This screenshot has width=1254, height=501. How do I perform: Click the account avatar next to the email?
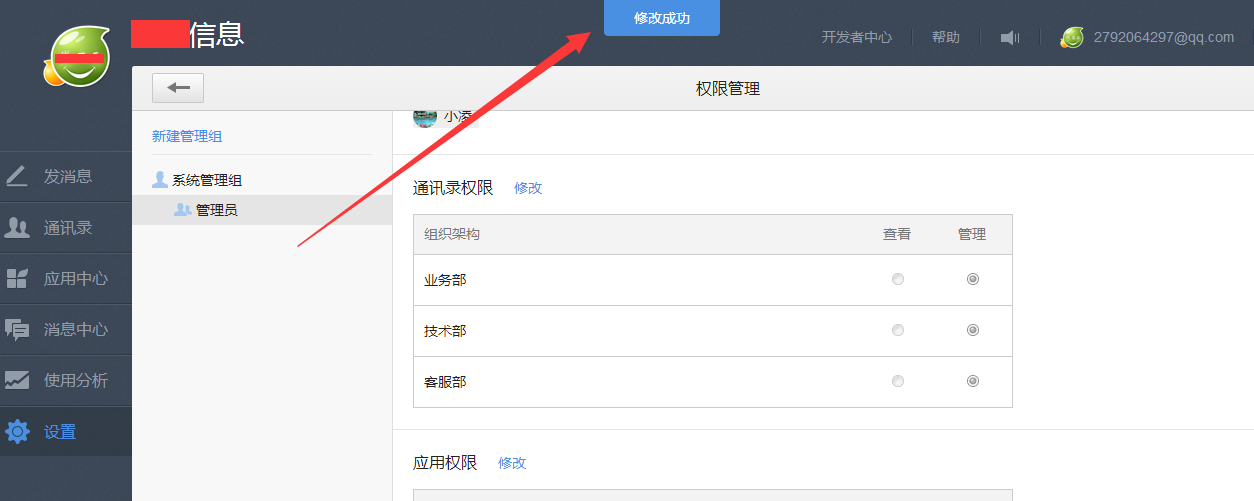pos(1072,38)
